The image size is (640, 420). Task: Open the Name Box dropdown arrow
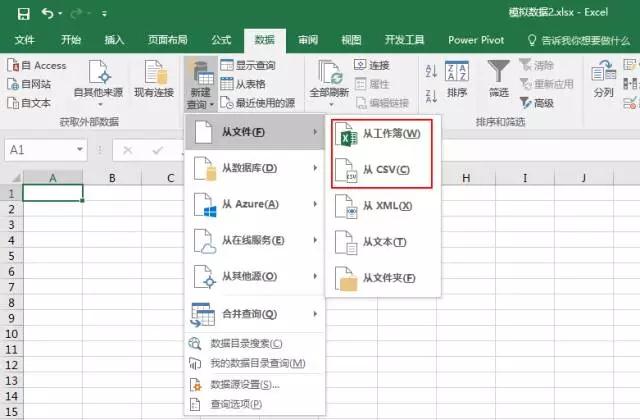pyautogui.click(x=80, y=150)
